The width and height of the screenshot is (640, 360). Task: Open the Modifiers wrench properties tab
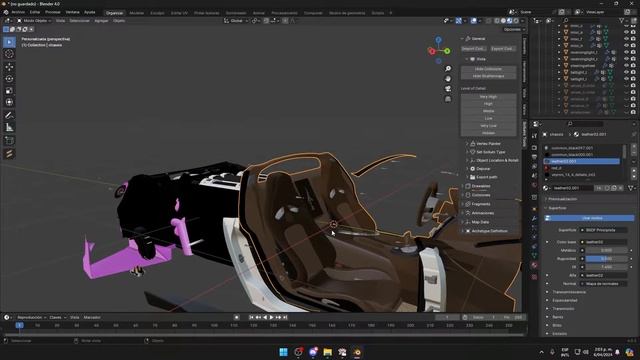point(534,219)
